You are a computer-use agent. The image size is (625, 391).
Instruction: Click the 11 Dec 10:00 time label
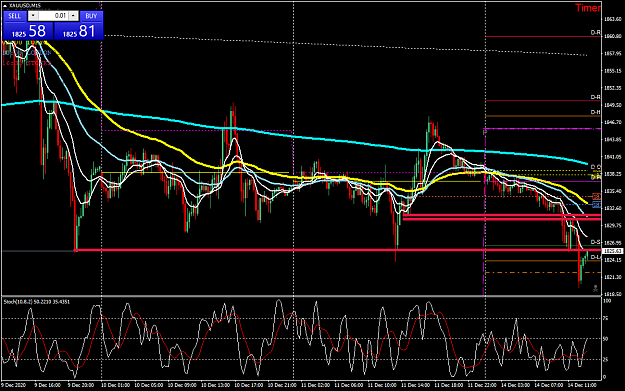click(x=382, y=385)
